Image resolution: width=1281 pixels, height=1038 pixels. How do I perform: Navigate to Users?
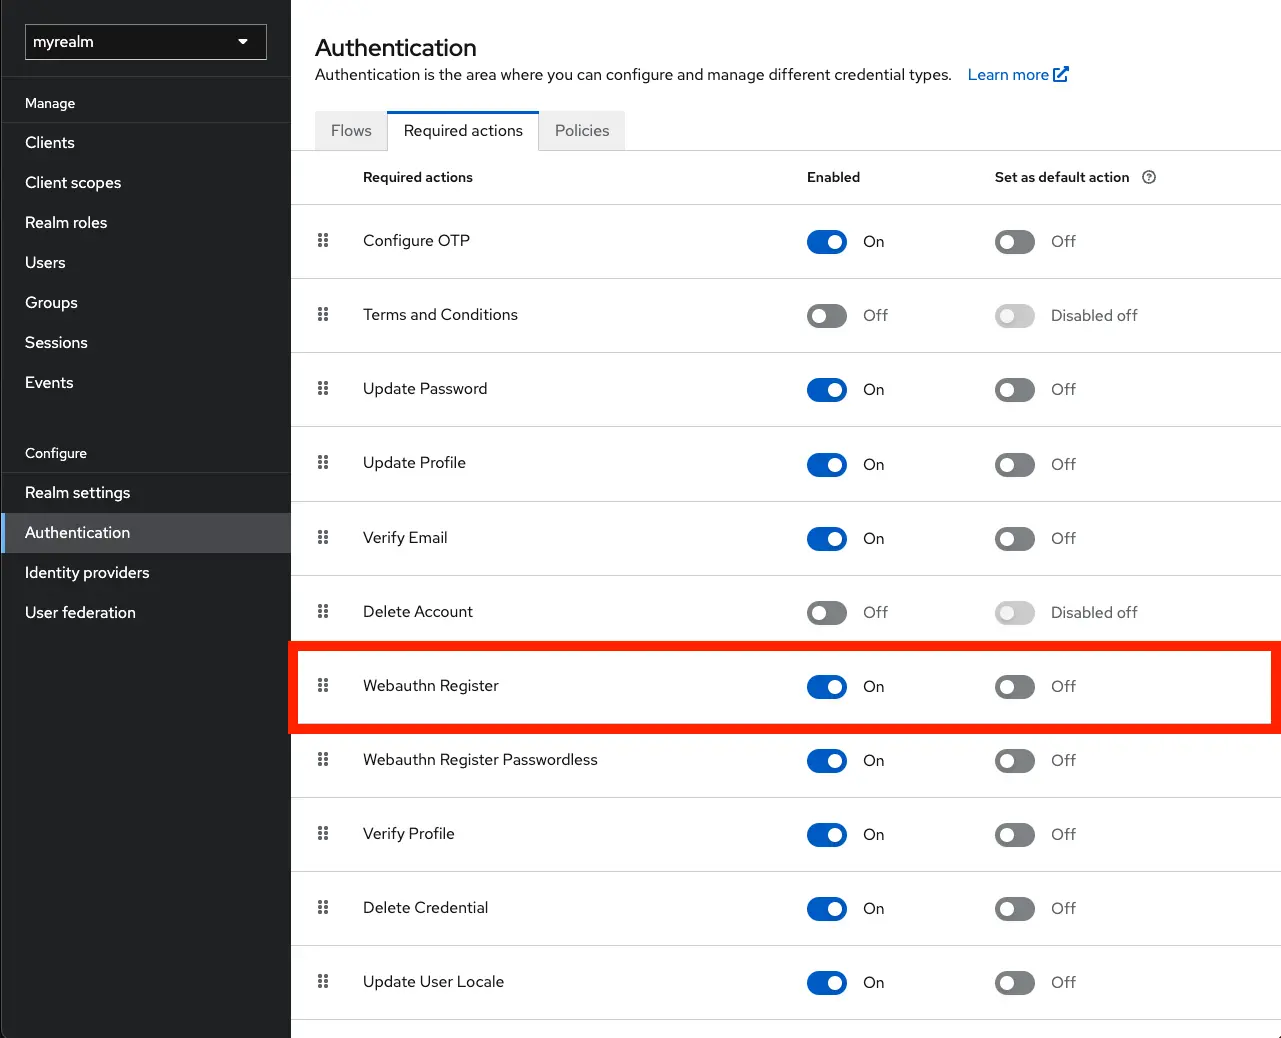click(146, 262)
